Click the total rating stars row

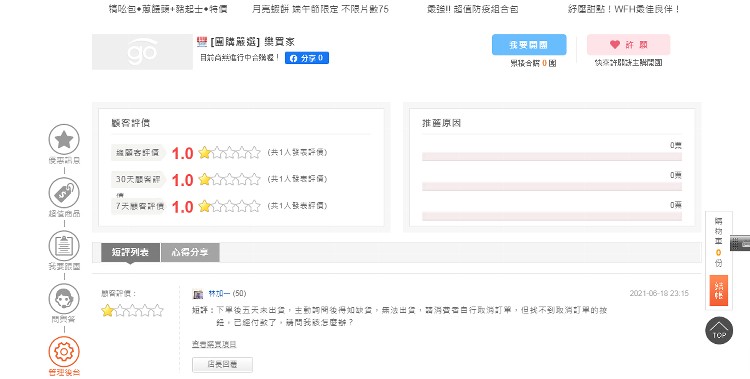coord(229,153)
